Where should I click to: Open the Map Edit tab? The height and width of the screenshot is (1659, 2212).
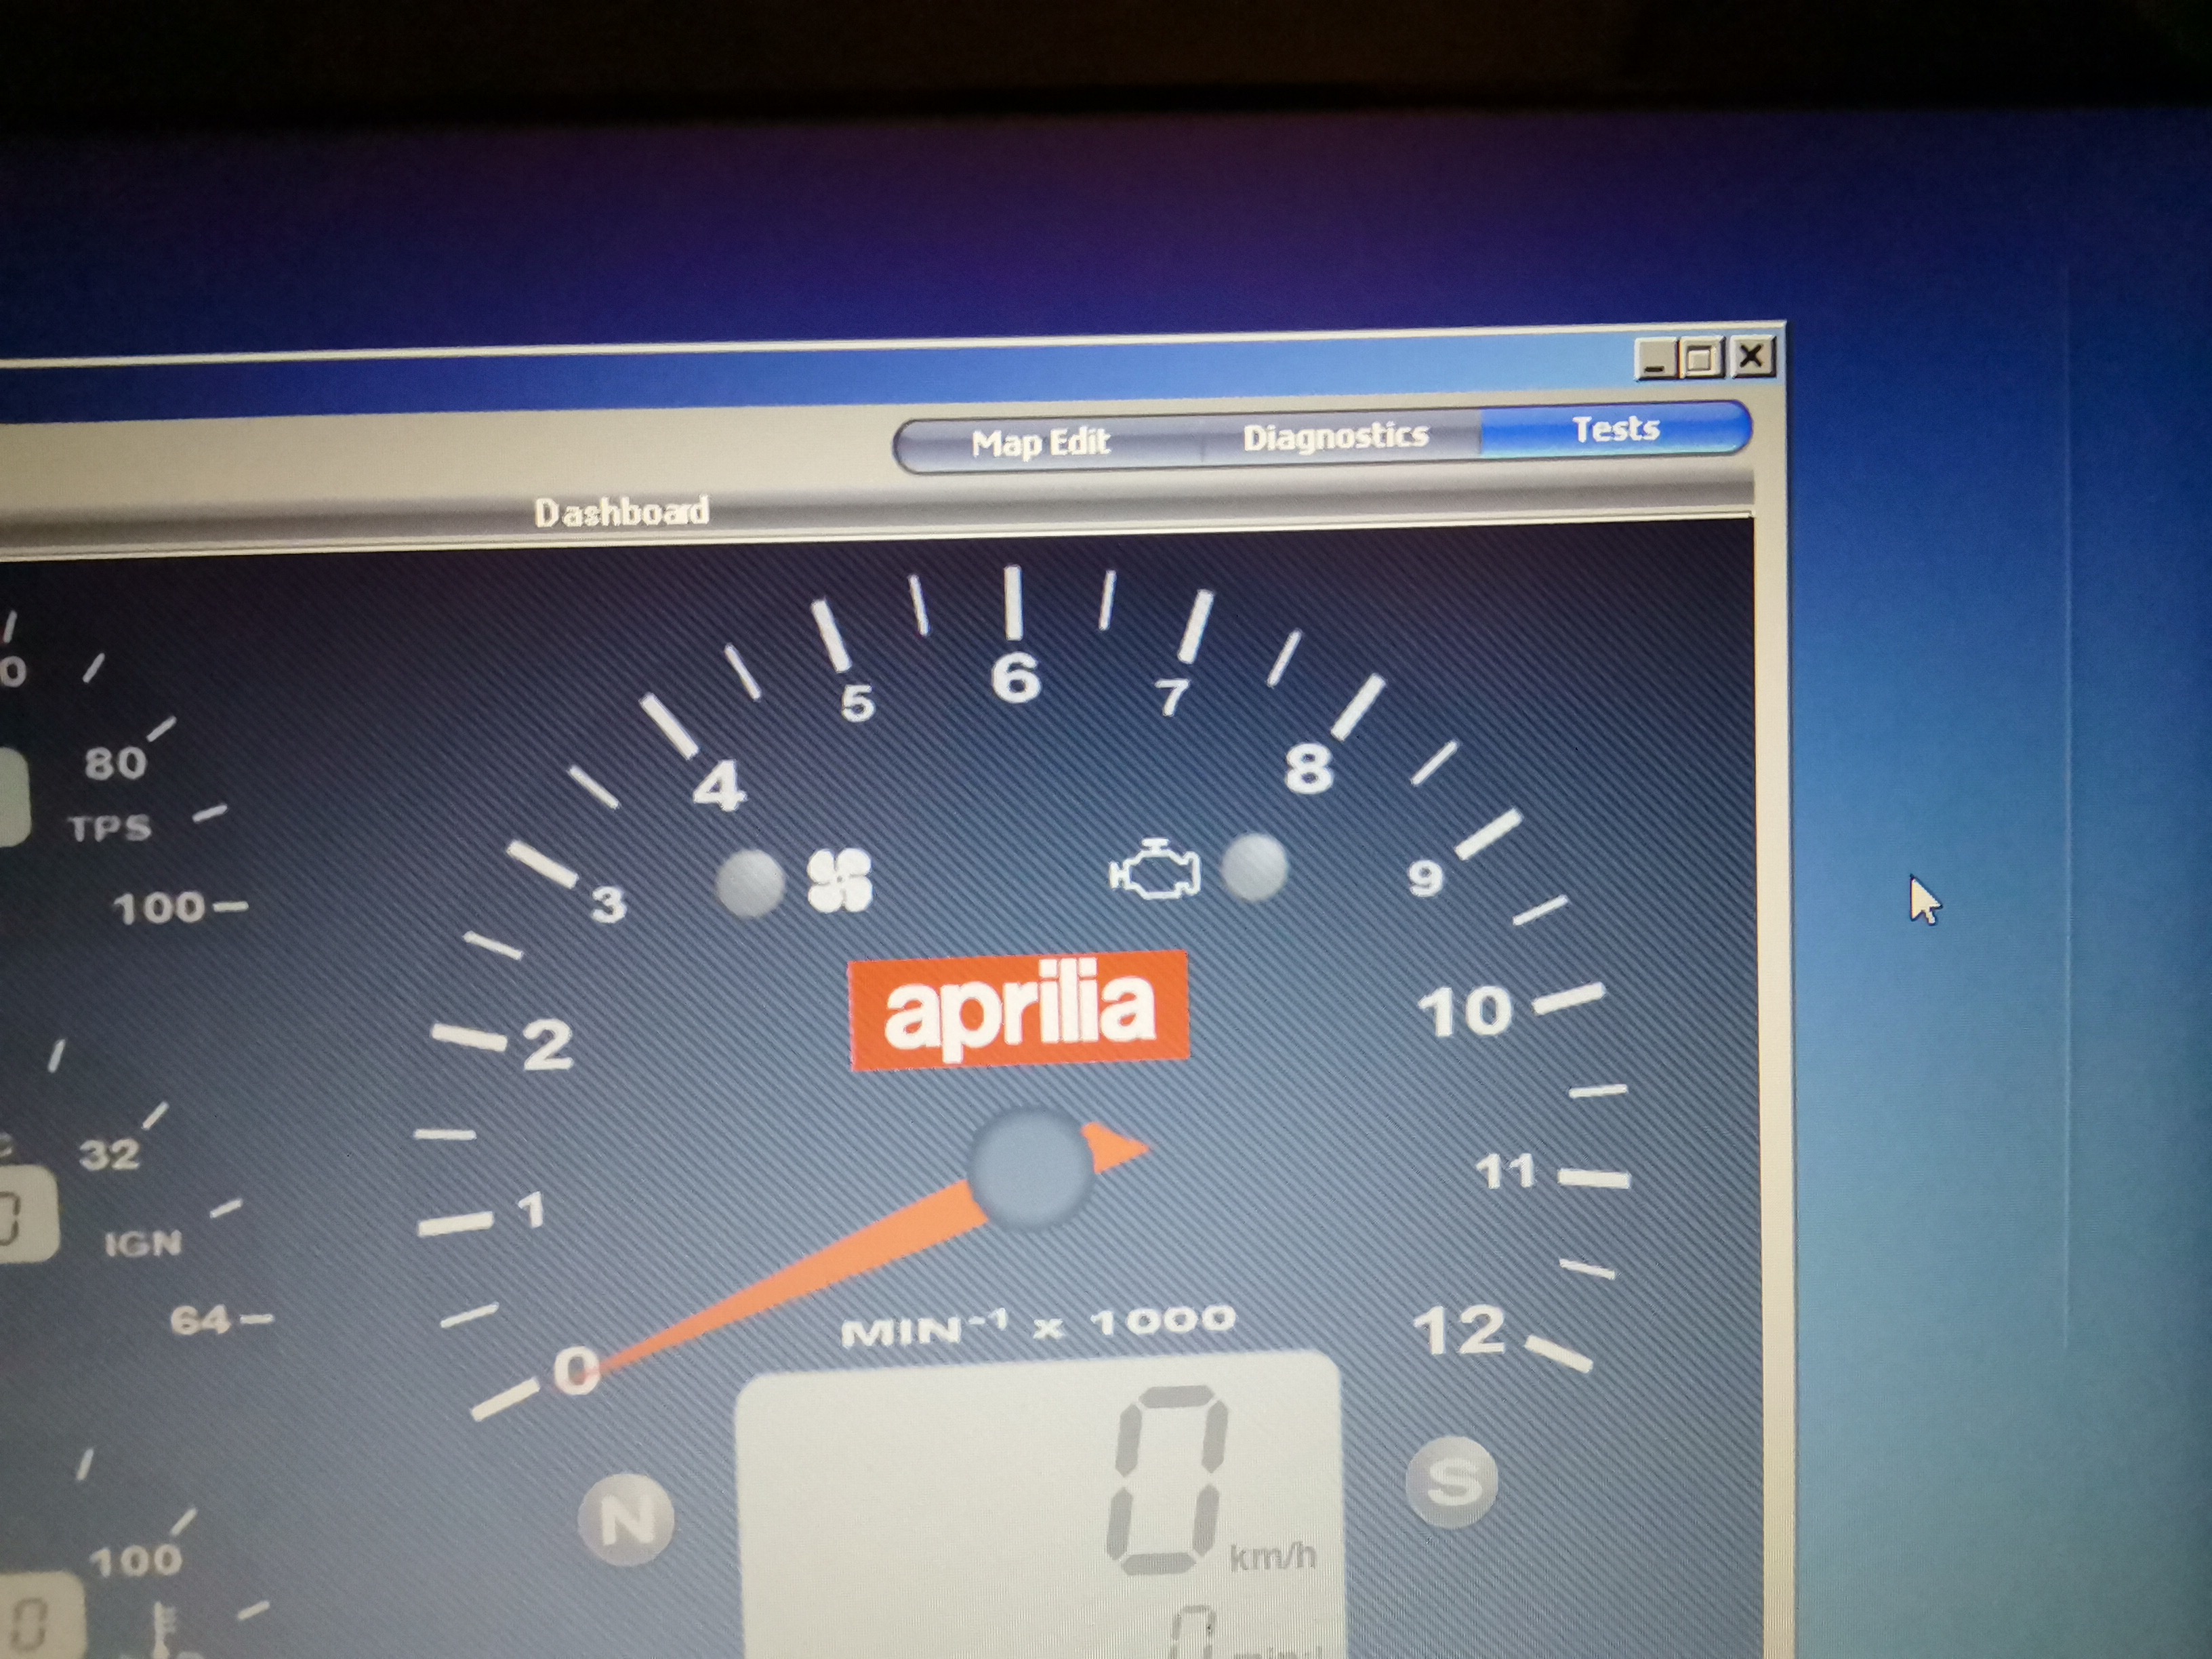(1041, 442)
